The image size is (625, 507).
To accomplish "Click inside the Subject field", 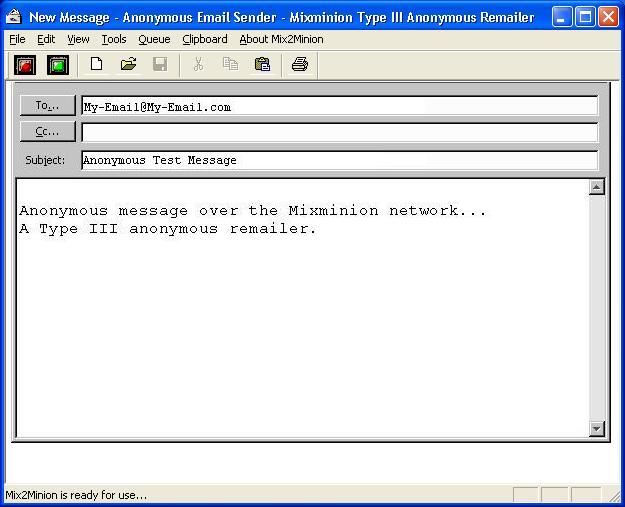I will pyautogui.click(x=340, y=160).
